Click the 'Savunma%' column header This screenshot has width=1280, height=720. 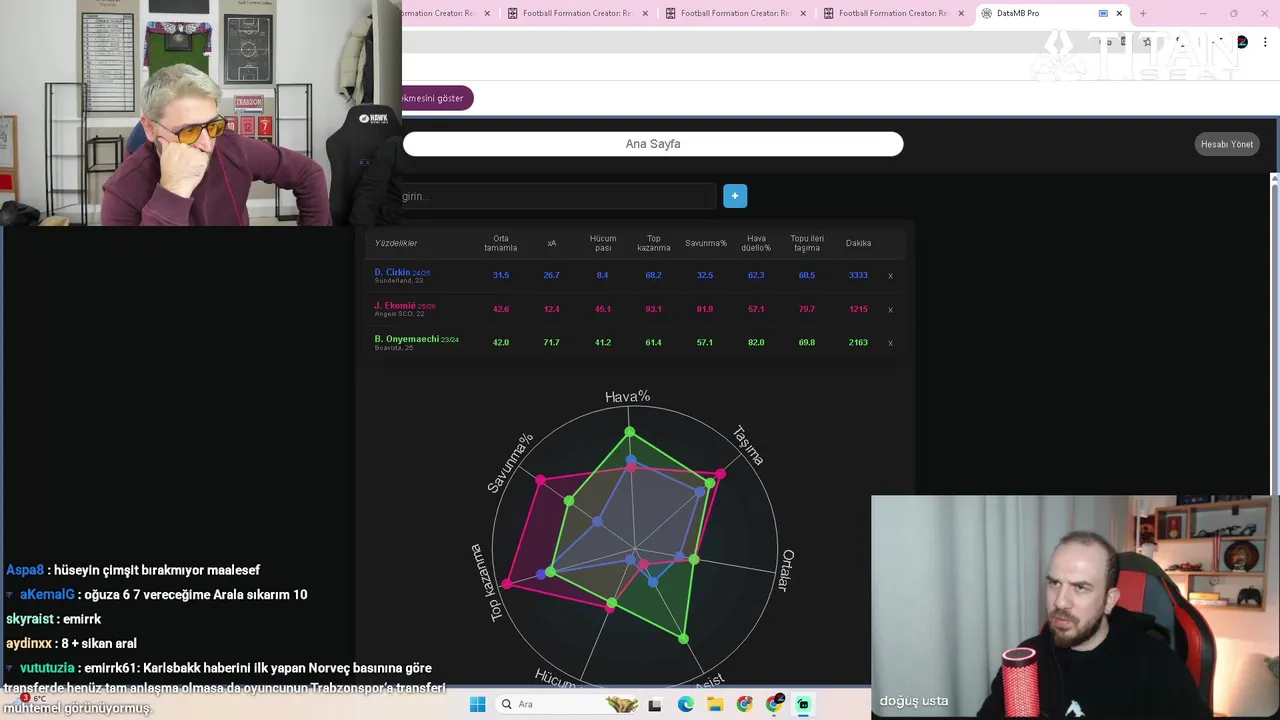tap(705, 243)
